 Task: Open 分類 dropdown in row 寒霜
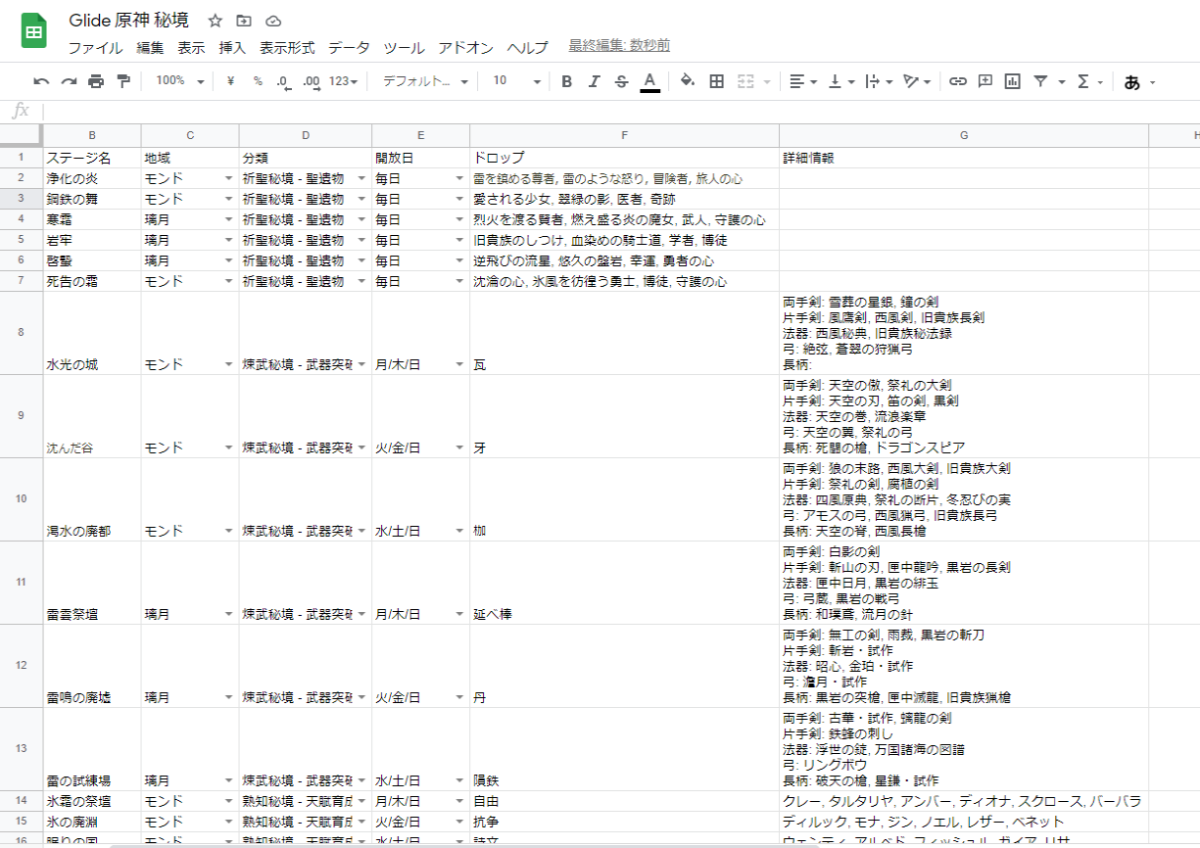click(362, 220)
